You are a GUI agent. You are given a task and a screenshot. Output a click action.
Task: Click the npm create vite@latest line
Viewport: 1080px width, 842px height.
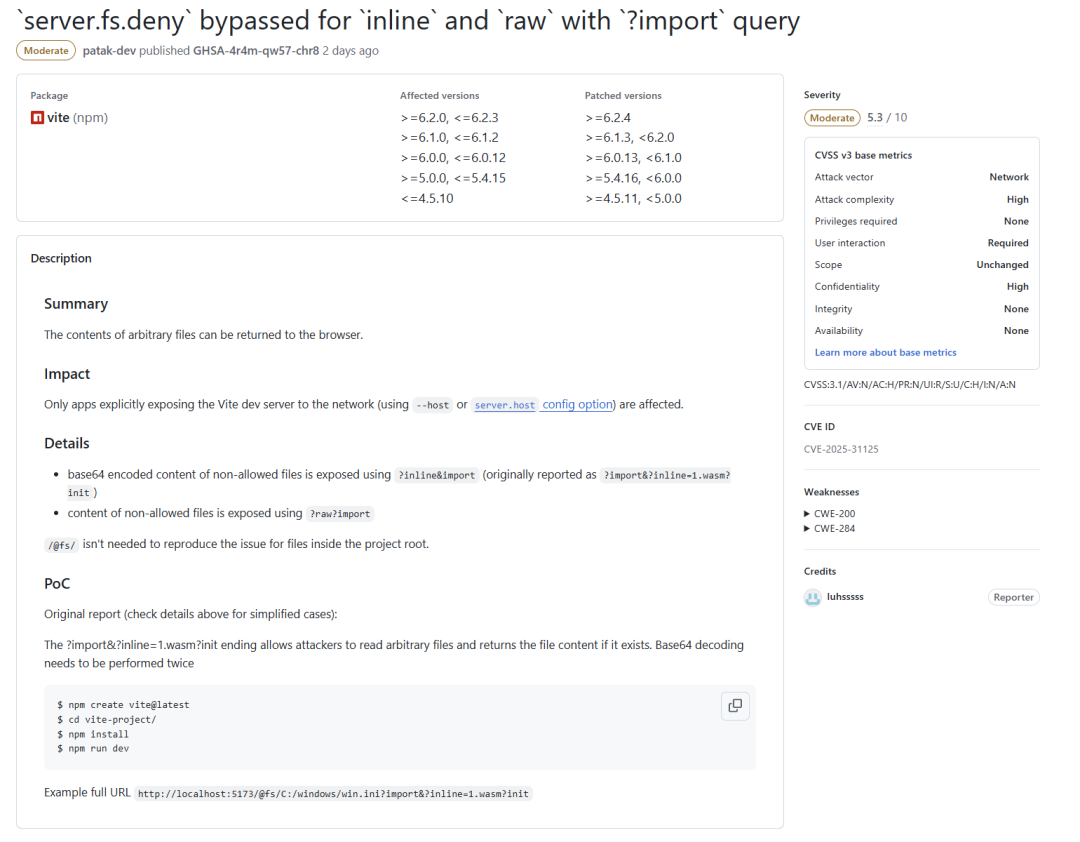[x=123, y=705]
